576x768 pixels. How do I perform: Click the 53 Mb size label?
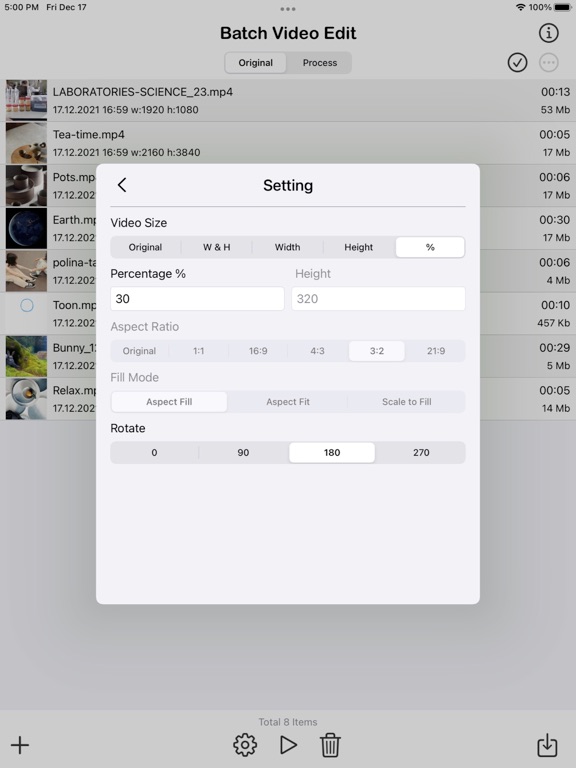pos(555,110)
